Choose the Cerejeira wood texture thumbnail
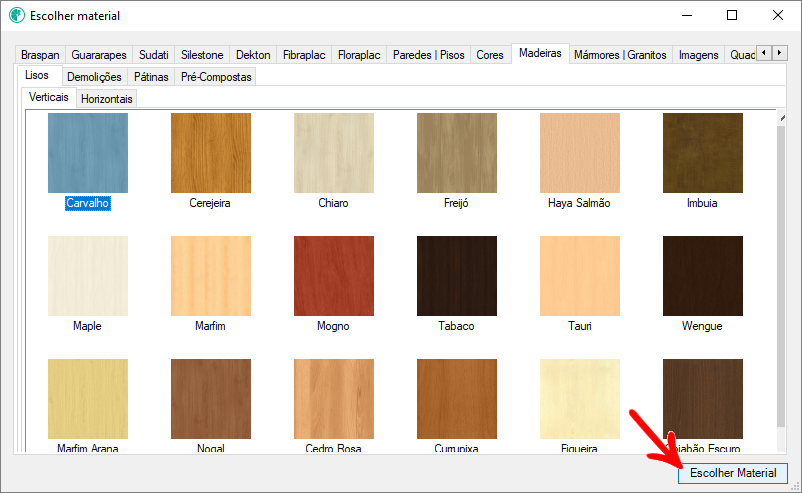 click(x=211, y=153)
